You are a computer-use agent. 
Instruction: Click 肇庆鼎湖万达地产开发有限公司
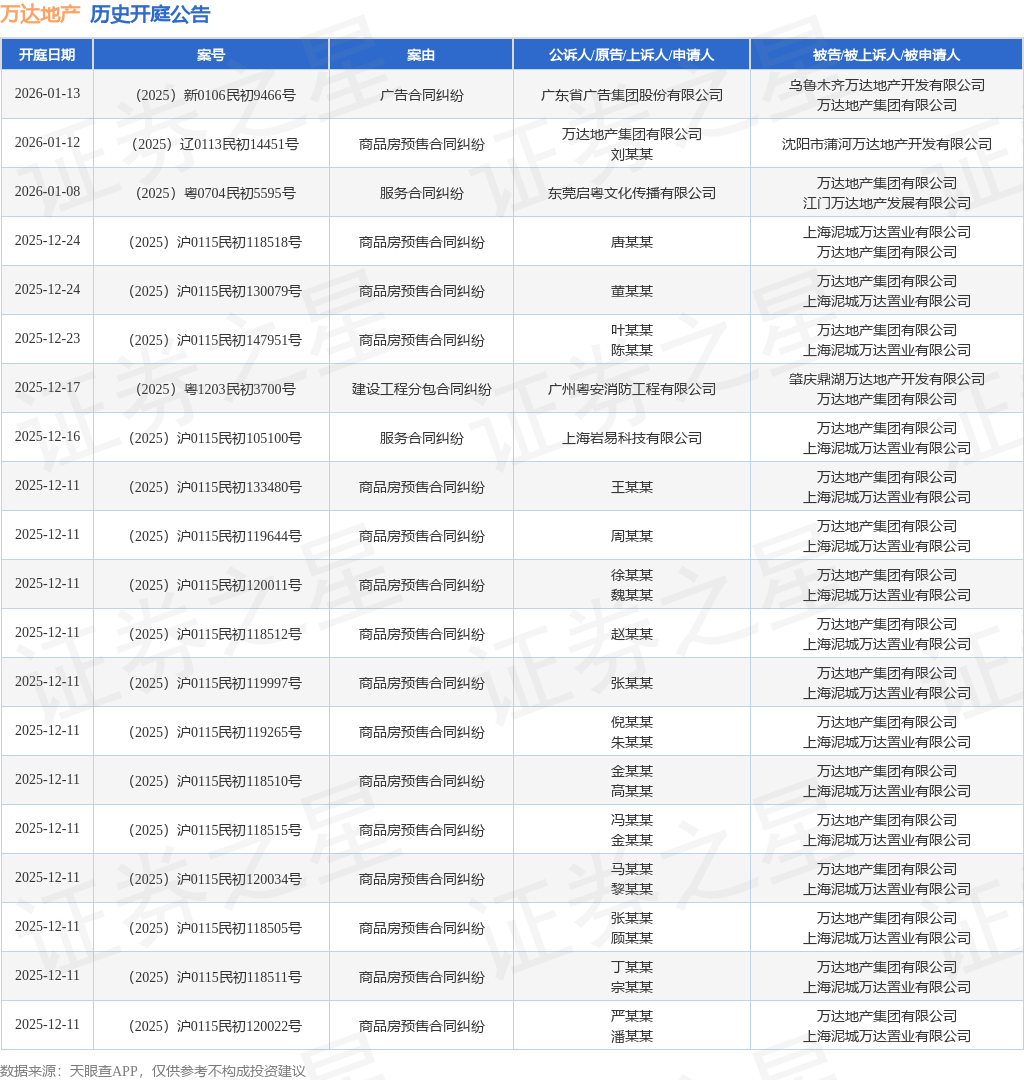(x=887, y=379)
